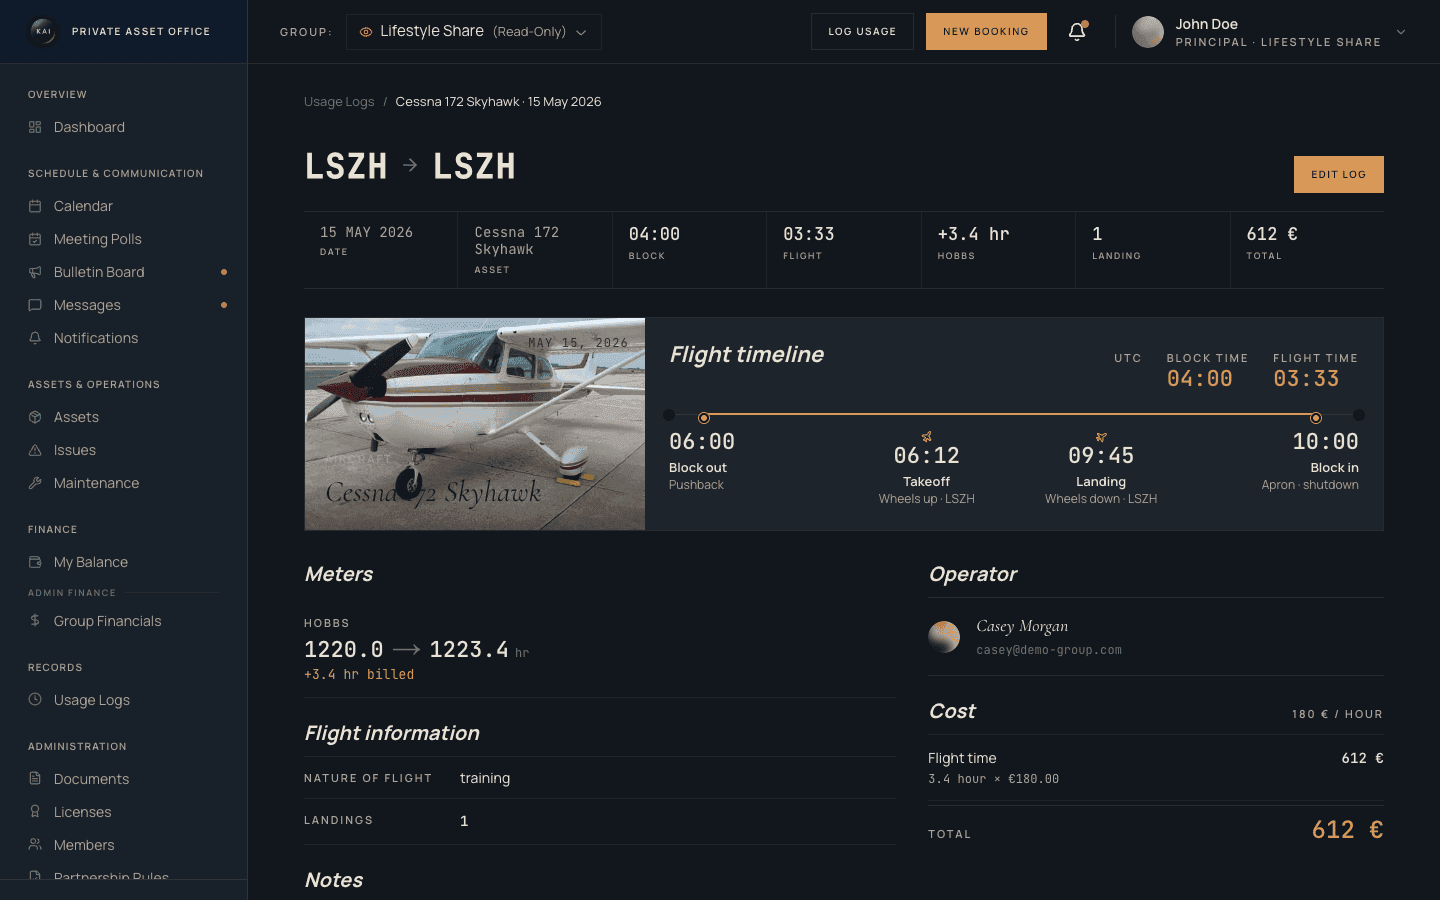Open the notifications bell icon
Image resolution: width=1440 pixels, height=900 pixels.
pos(1077,31)
